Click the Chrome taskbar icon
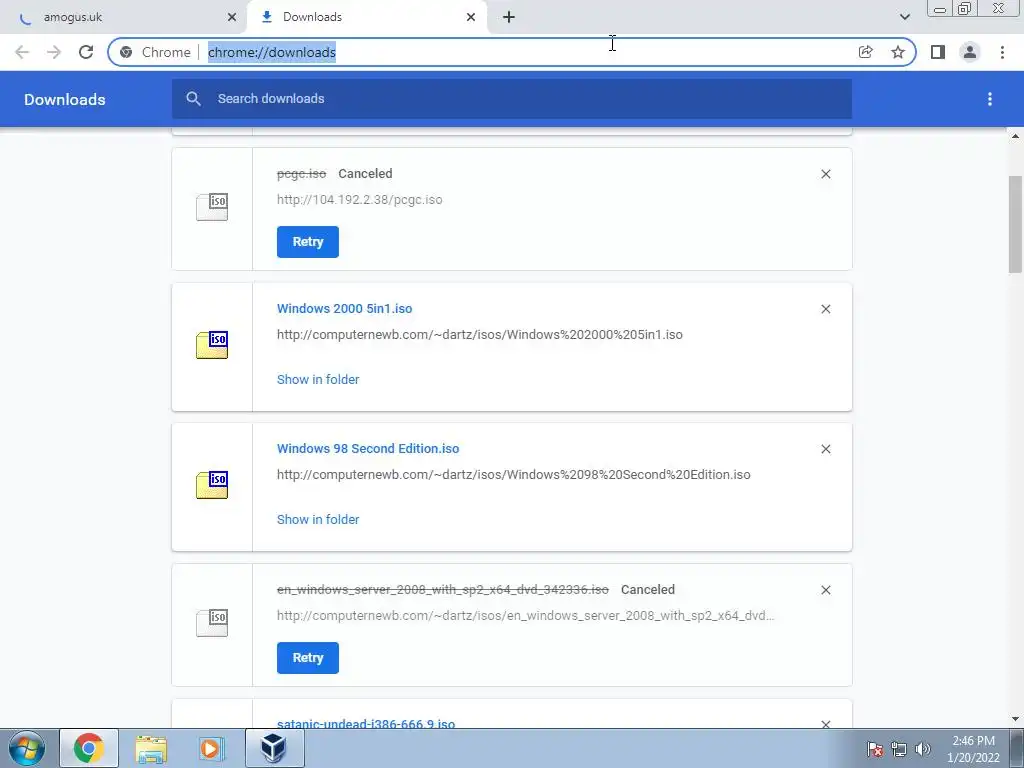The image size is (1024, 768). tap(89, 748)
